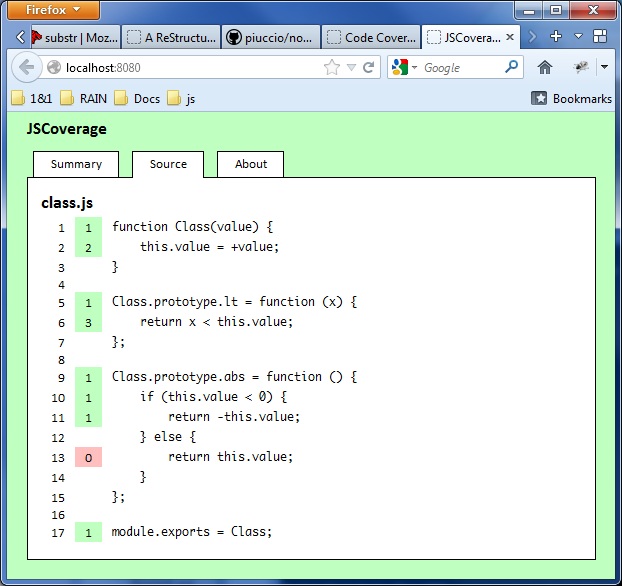The image size is (622, 586).
Task: Open the URL history dropdown arrow
Action: coord(351,67)
